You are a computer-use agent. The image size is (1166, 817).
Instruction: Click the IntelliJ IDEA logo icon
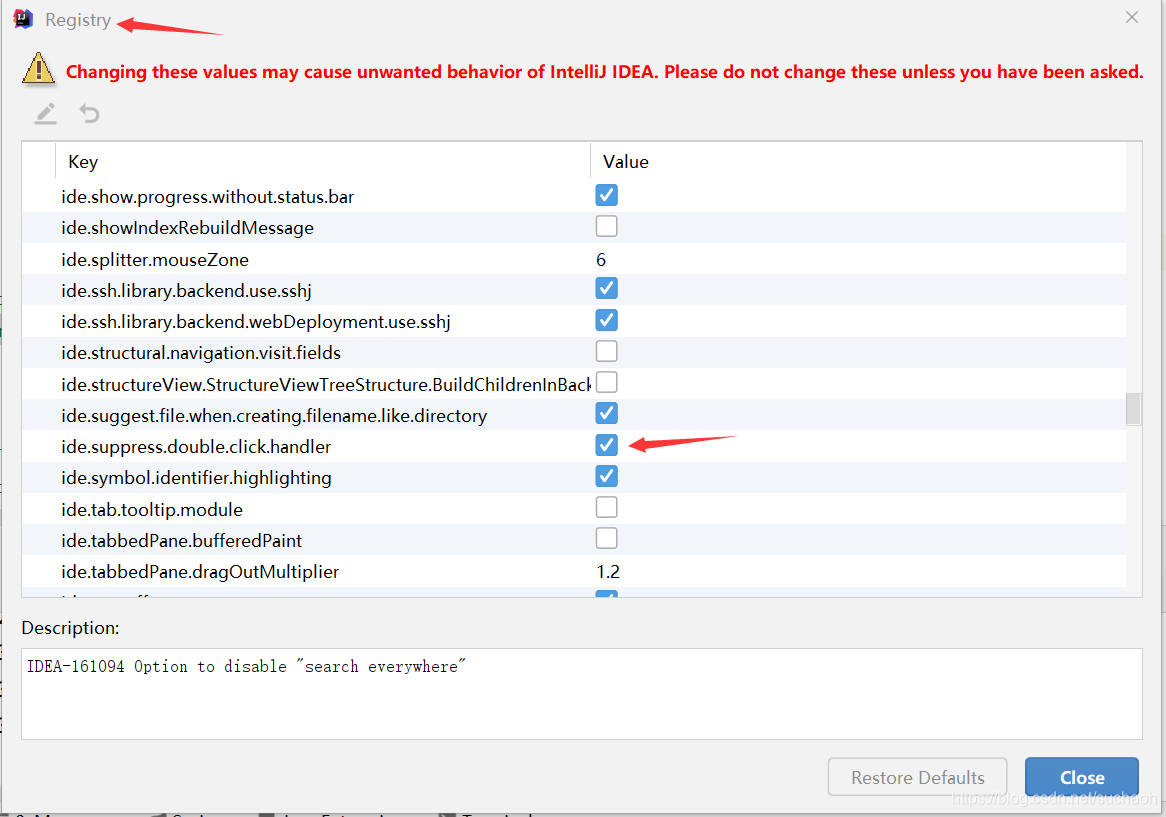pos(23,19)
